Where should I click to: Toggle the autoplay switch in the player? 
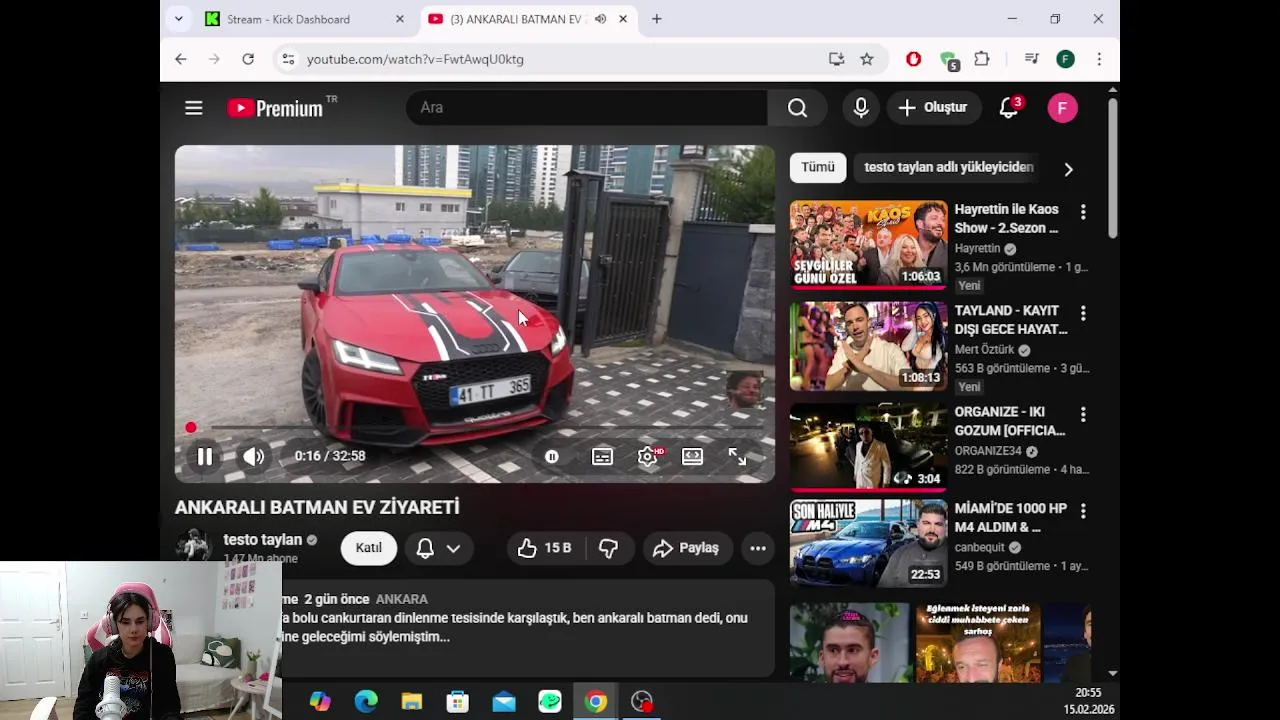click(551, 457)
